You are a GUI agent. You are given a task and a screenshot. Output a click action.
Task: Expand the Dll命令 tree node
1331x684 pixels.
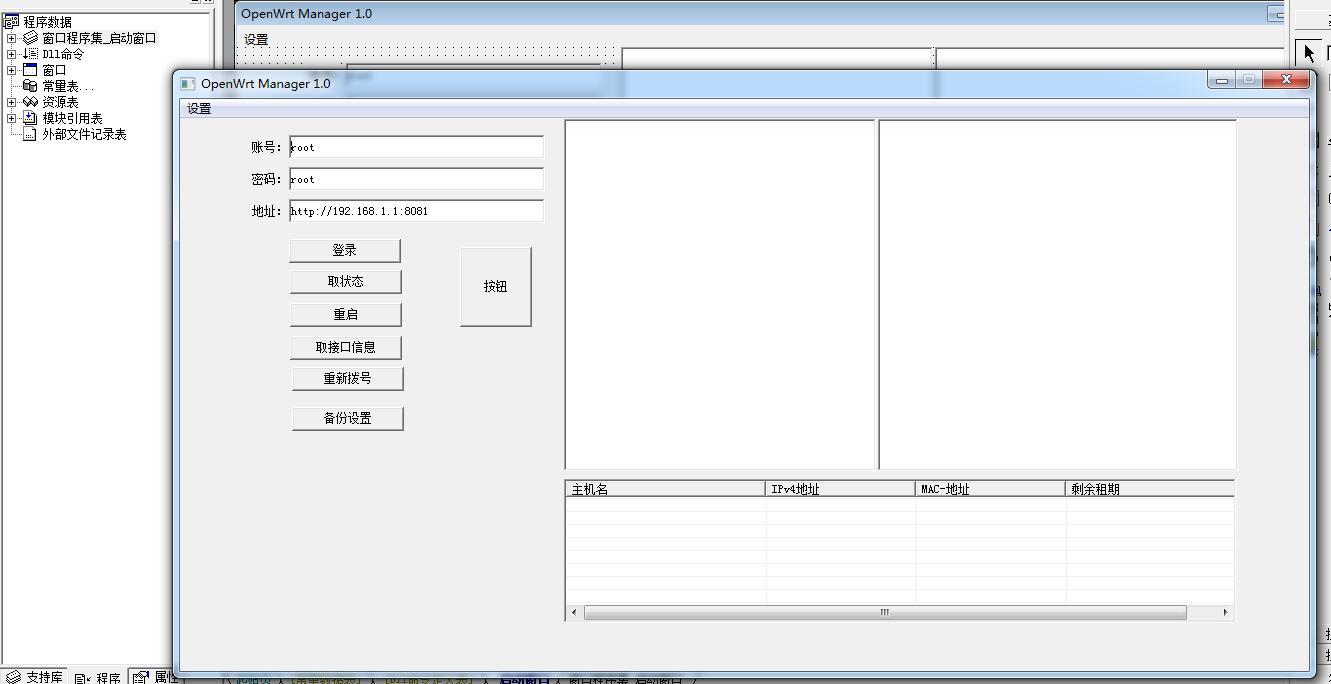click(11, 54)
